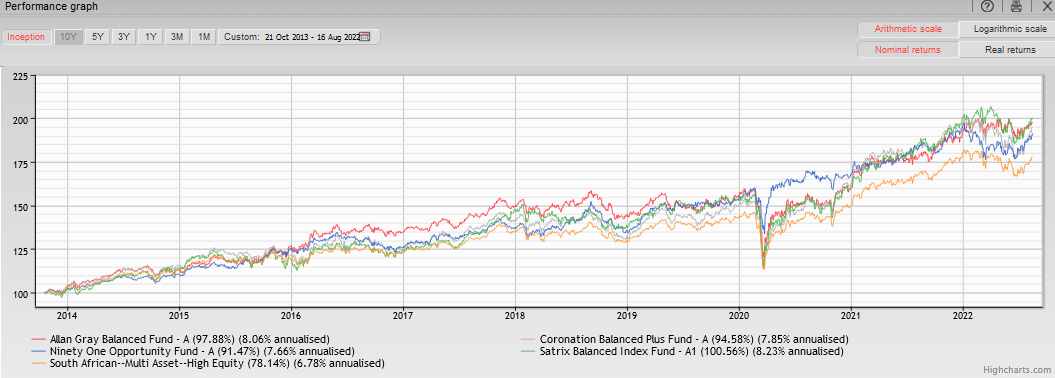
Task: Switch the range to 3Y
Action: [124, 37]
